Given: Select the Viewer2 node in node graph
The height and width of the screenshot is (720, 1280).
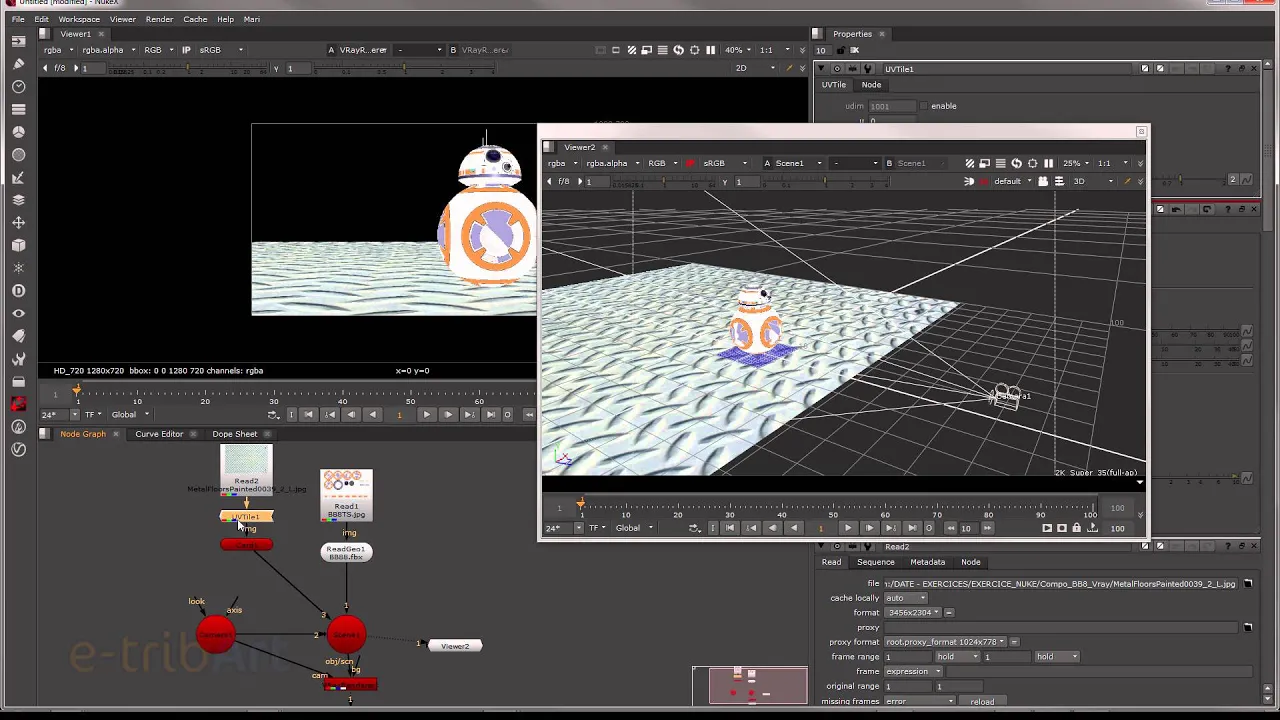Looking at the screenshot, I should coord(455,646).
